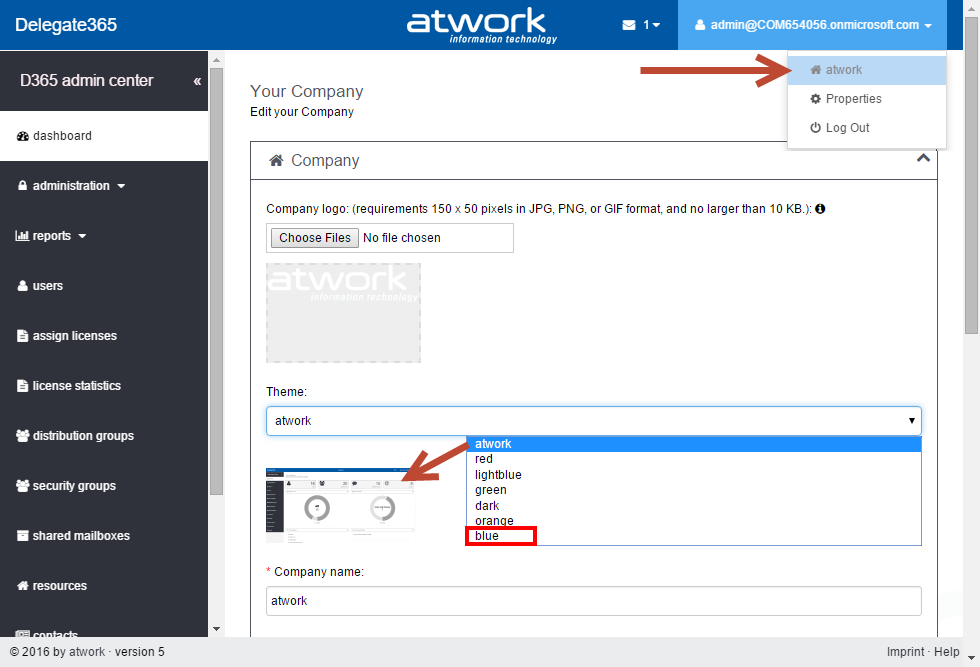Click the administration lock icon

pyautogui.click(x=22, y=186)
